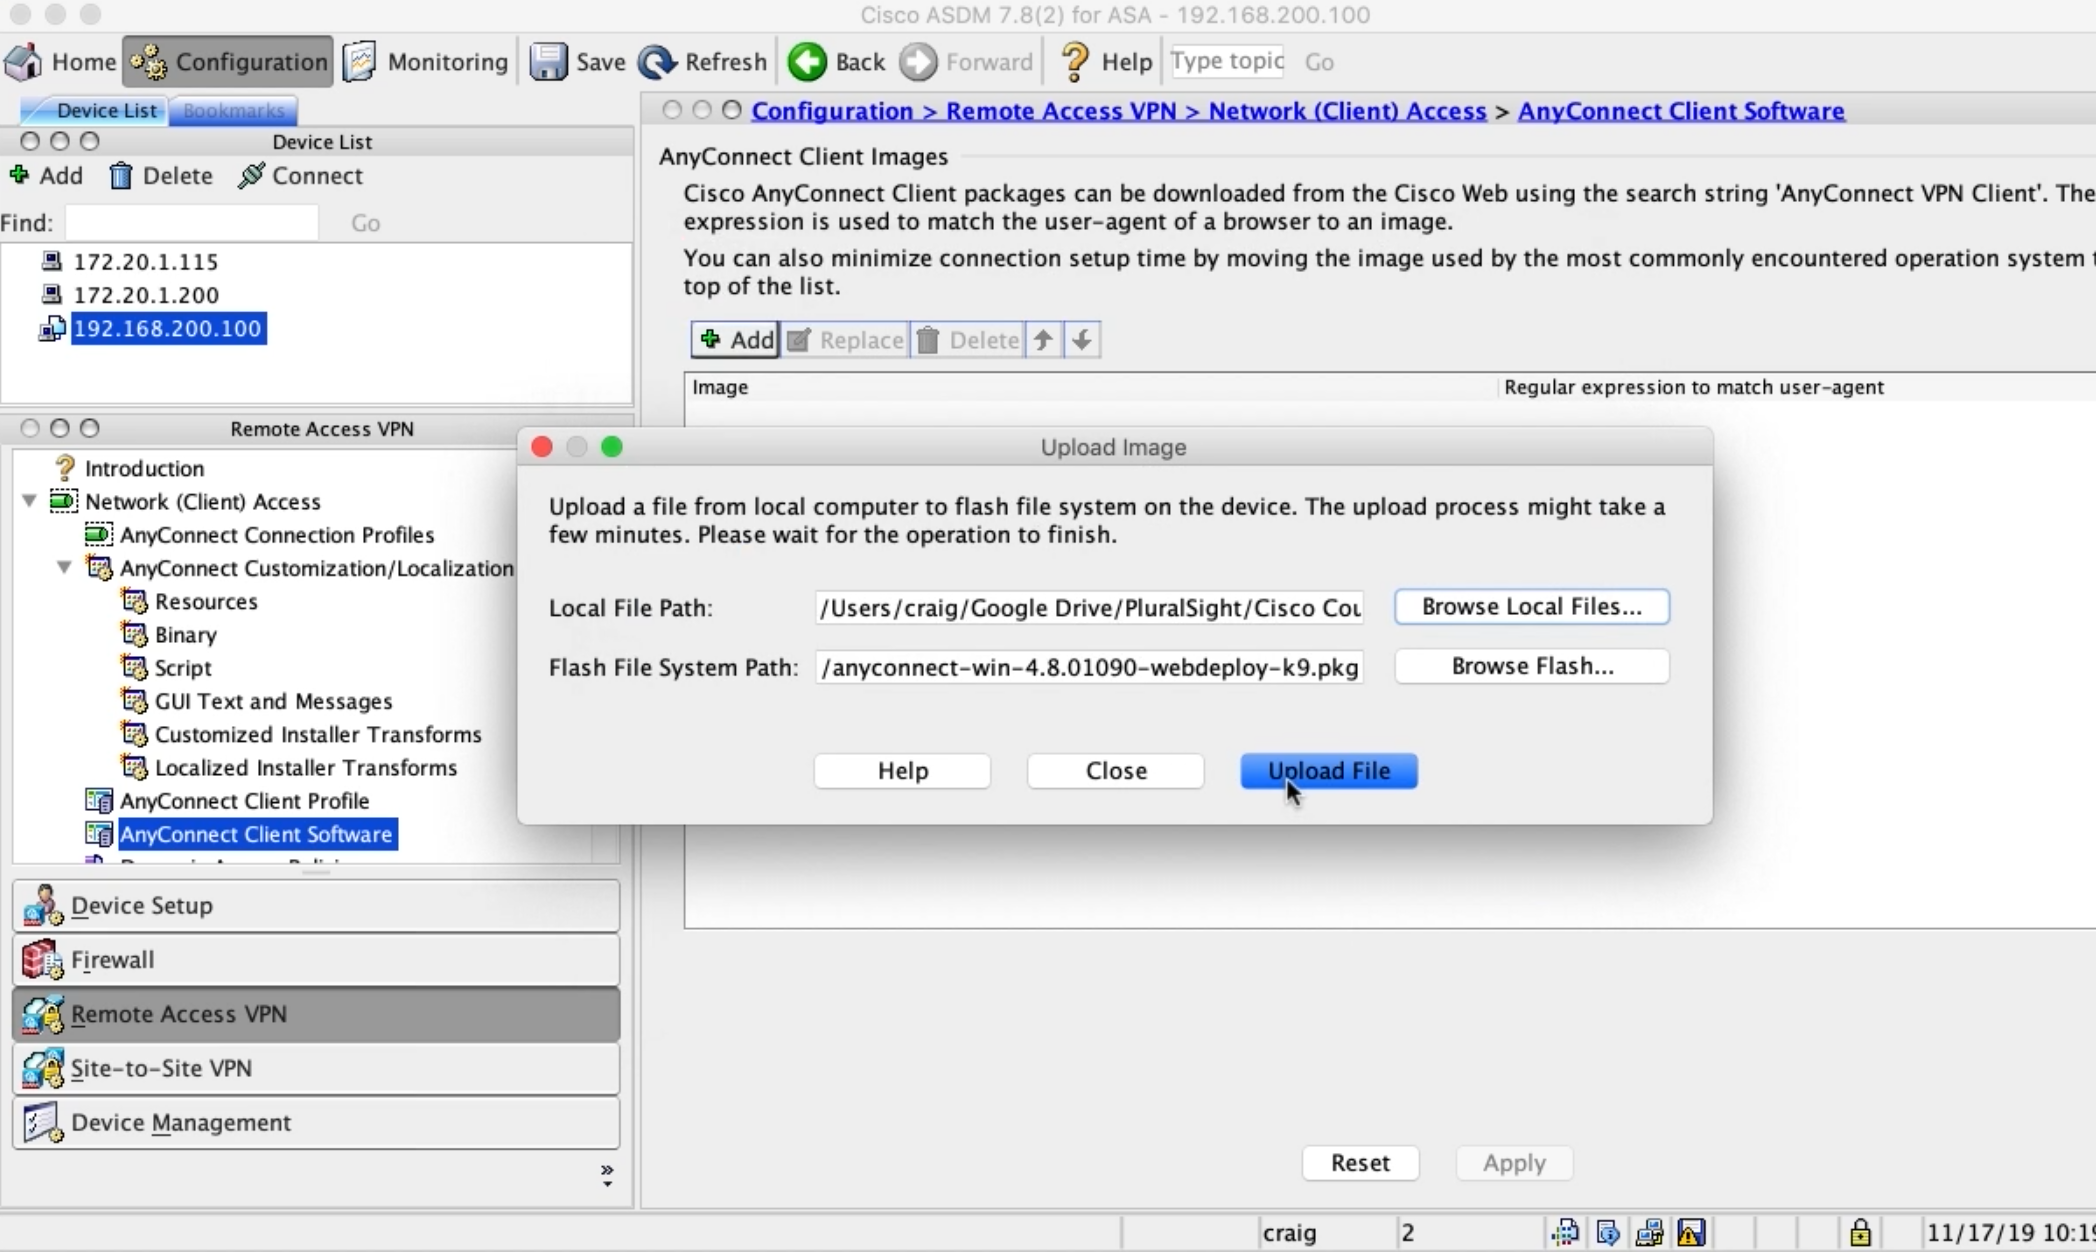This screenshot has width=2096, height=1252.
Task: Switch to the Bookmarks tab
Action: coord(234,111)
